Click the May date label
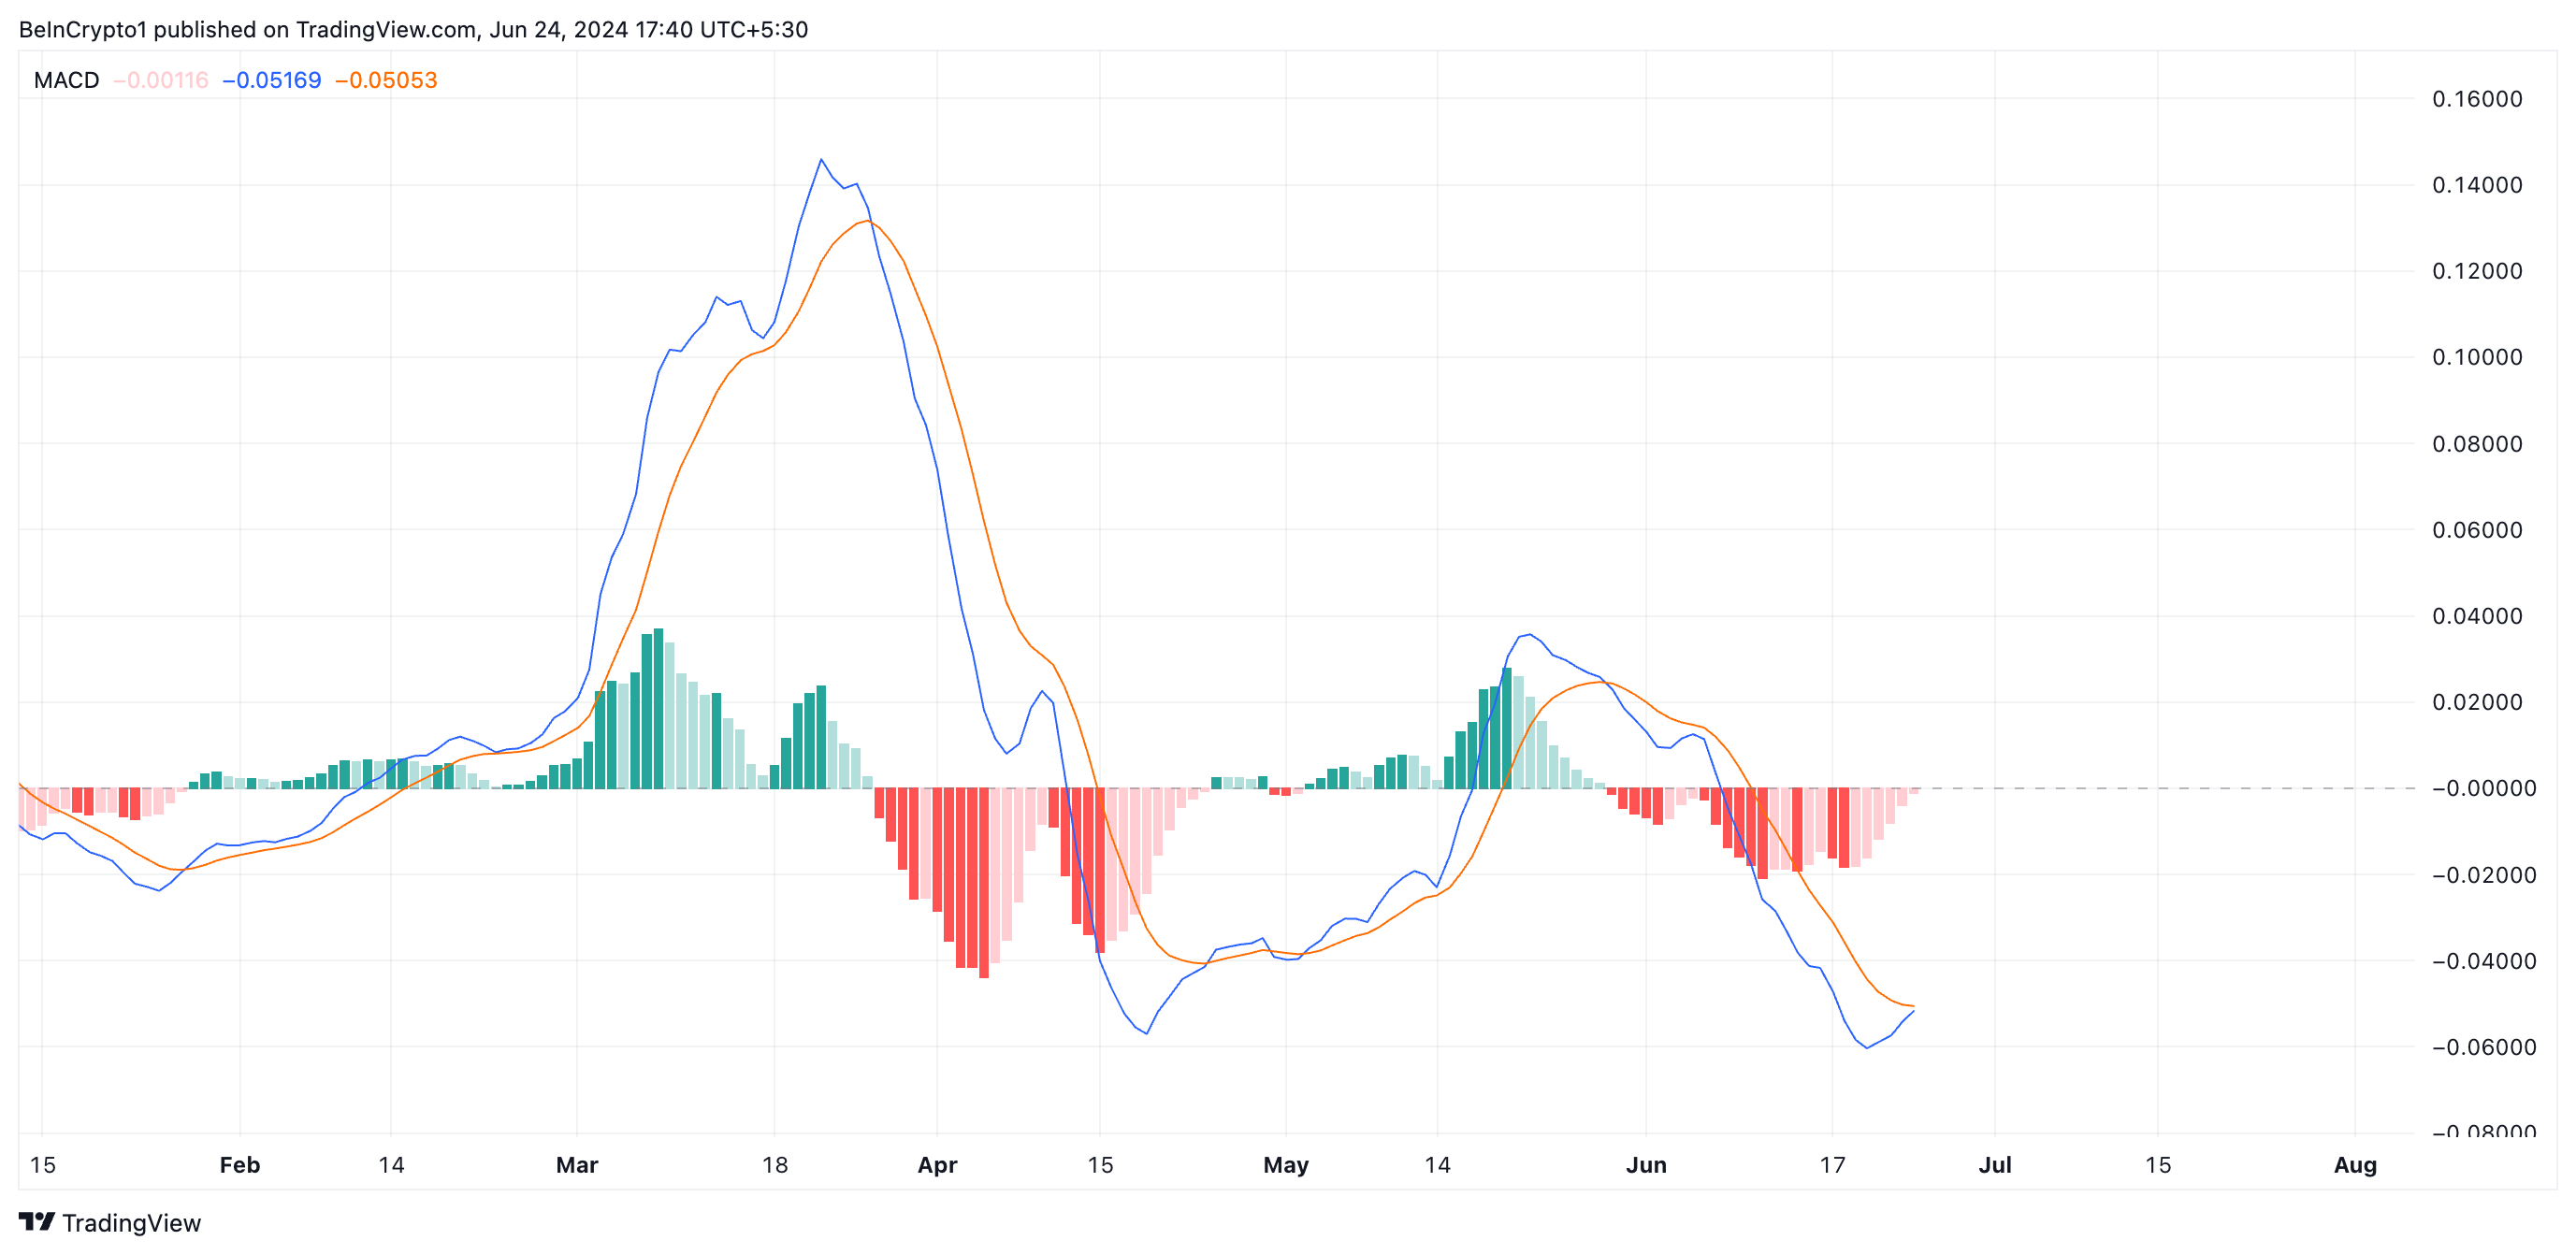This screenshot has height=1255, width=2576. (x=1285, y=1165)
